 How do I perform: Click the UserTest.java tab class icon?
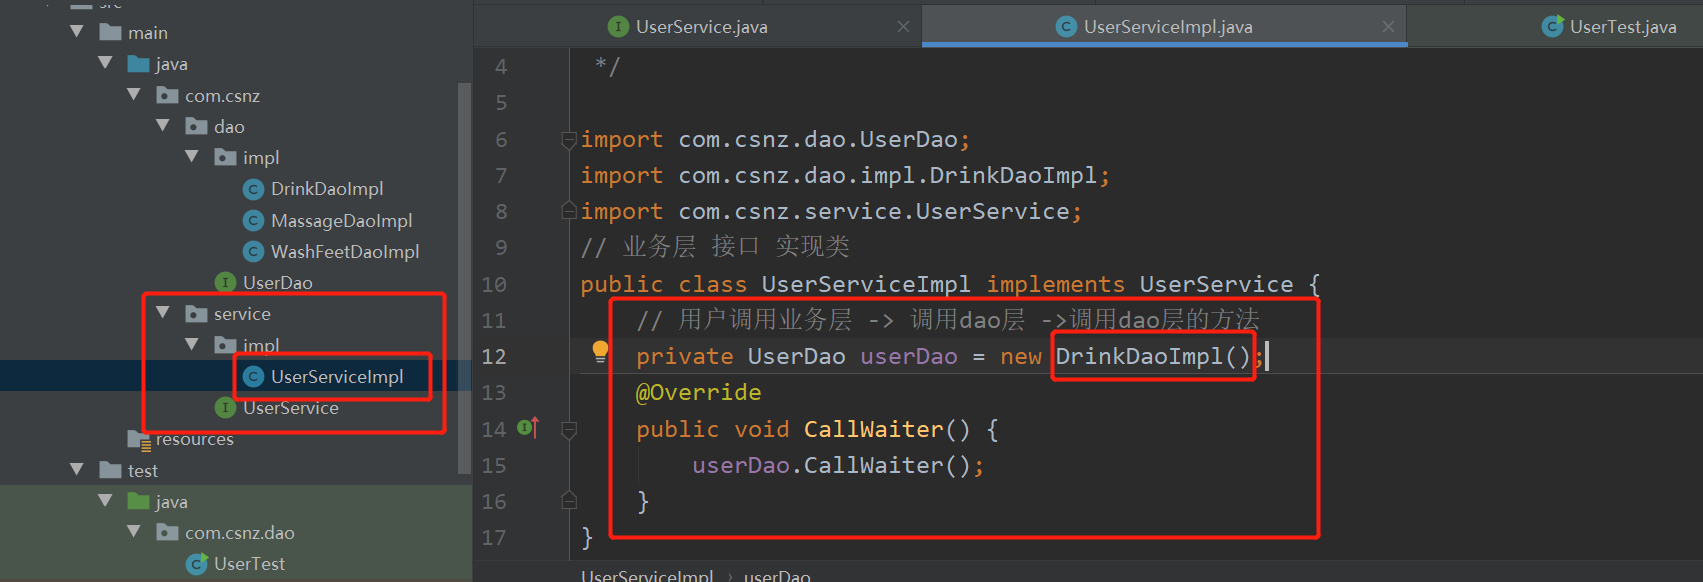coord(1553,27)
